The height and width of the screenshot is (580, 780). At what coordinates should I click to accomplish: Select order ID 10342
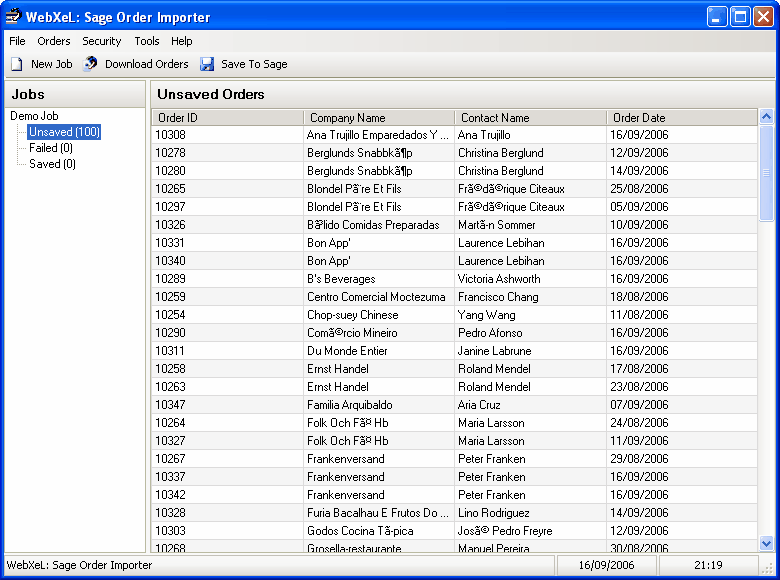point(170,494)
